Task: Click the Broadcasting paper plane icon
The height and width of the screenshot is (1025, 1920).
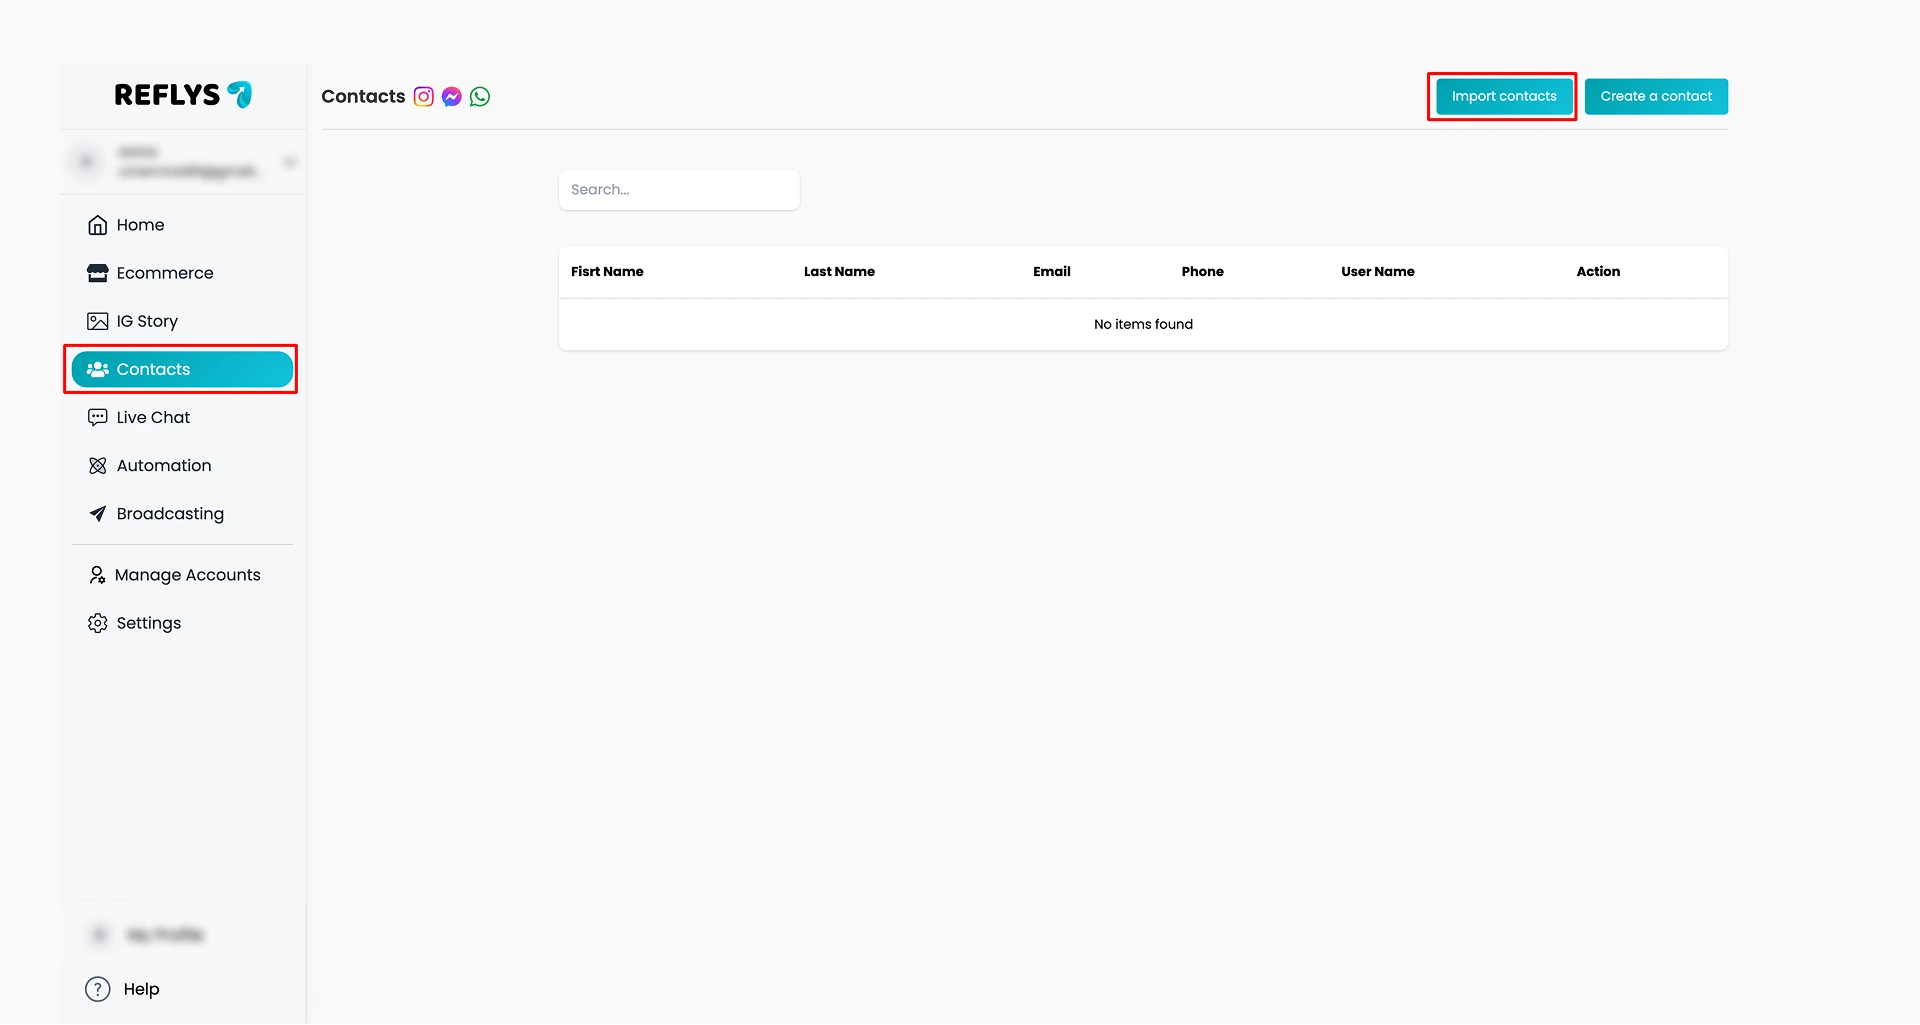Action: [98, 513]
